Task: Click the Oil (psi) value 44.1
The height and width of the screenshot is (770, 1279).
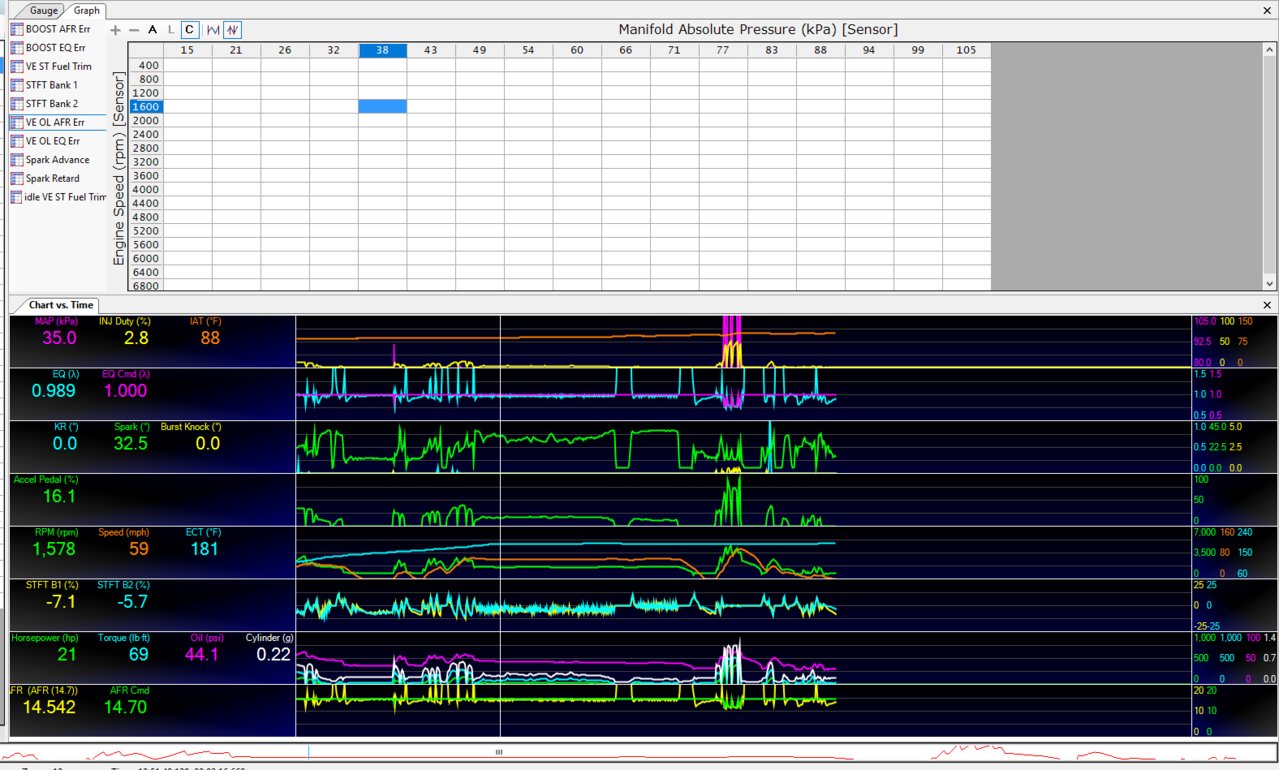Action: point(203,654)
